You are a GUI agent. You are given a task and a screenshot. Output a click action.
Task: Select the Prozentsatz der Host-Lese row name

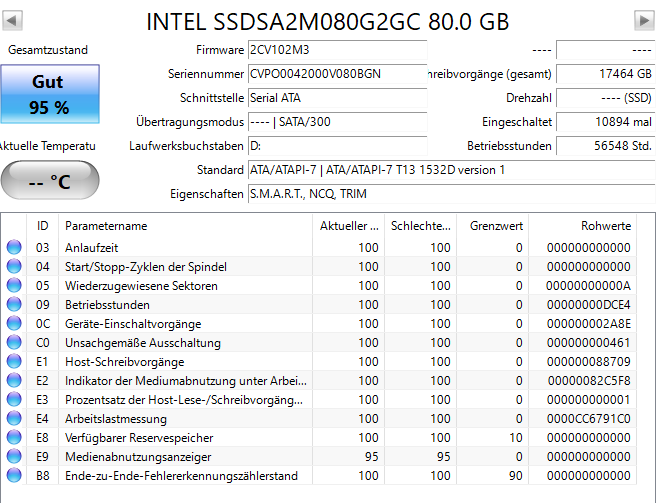[x=184, y=400]
